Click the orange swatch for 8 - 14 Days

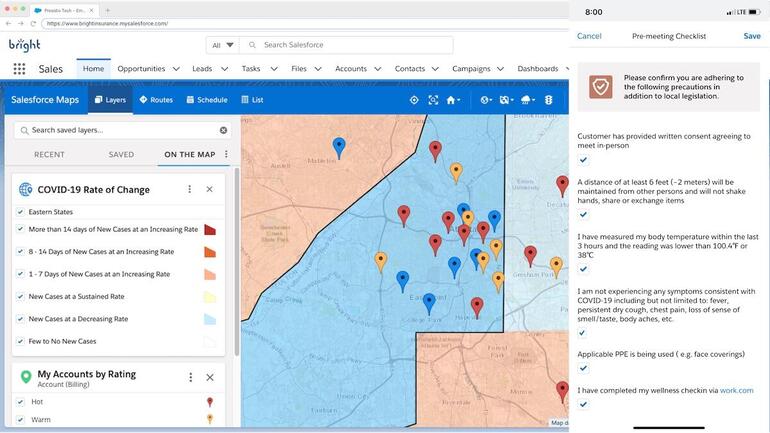210,252
